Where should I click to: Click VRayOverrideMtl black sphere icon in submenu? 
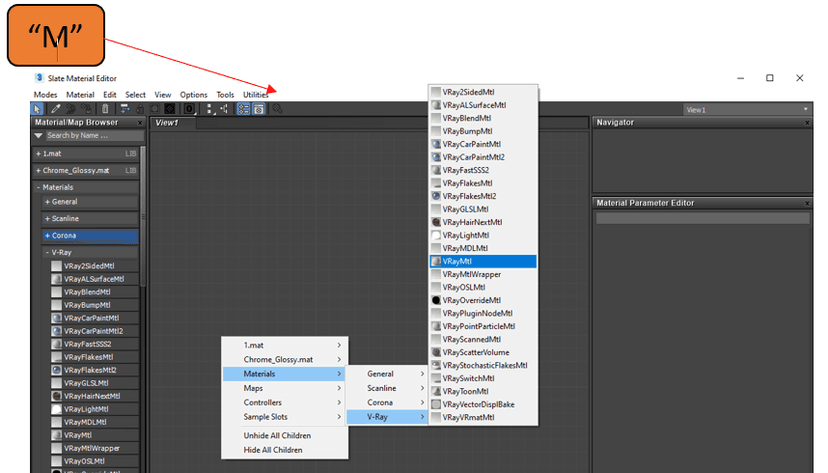click(x=436, y=300)
